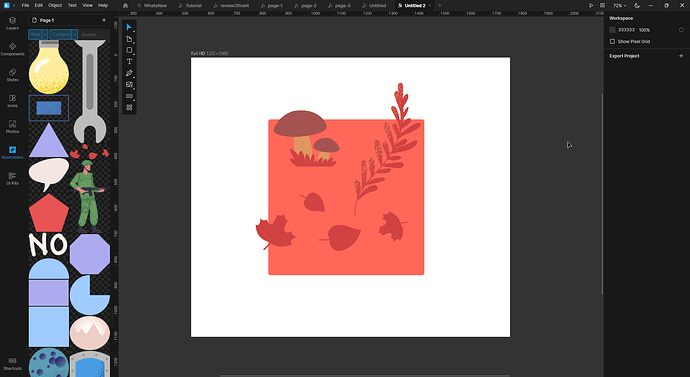Toggle dark/light theme moon icon
This screenshot has width=690, height=377.
(x=637, y=5)
